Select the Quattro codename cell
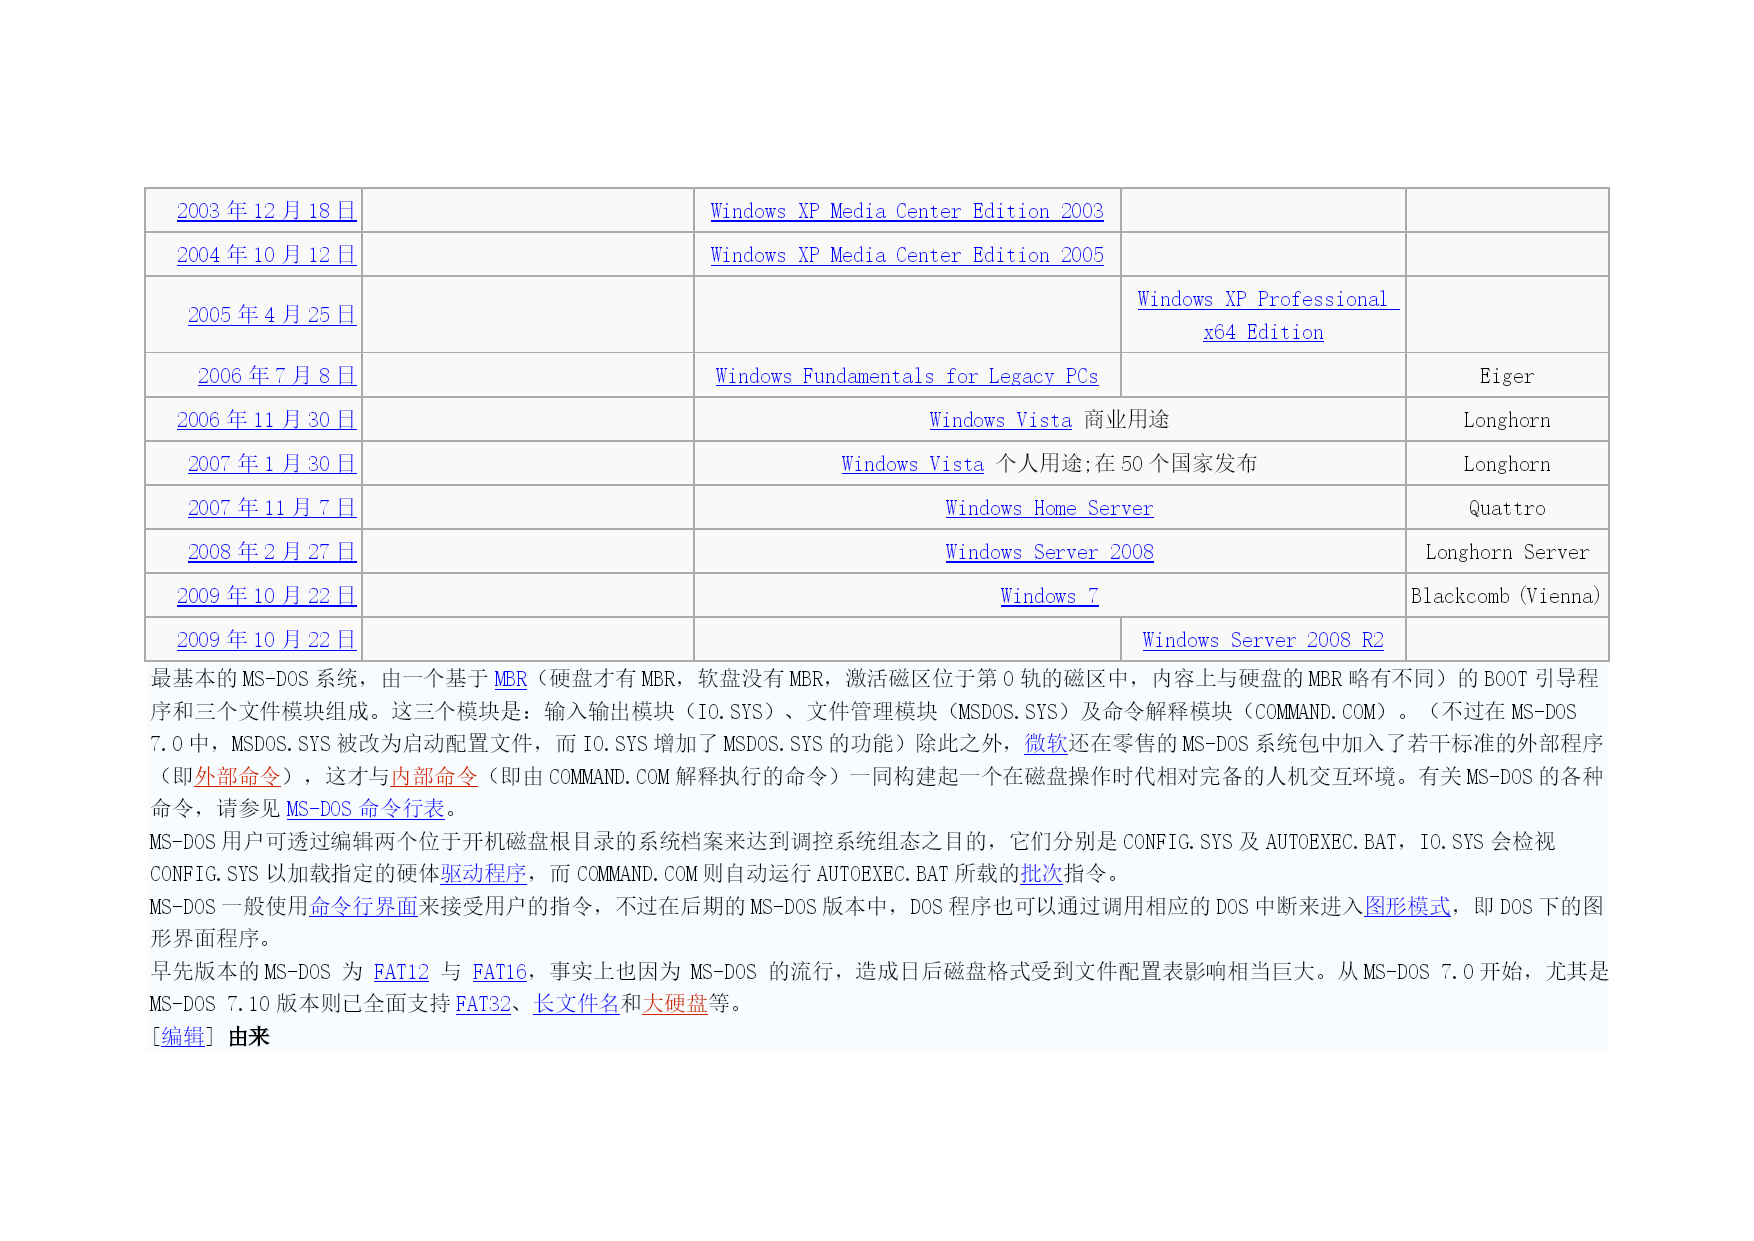 (1507, 508)
